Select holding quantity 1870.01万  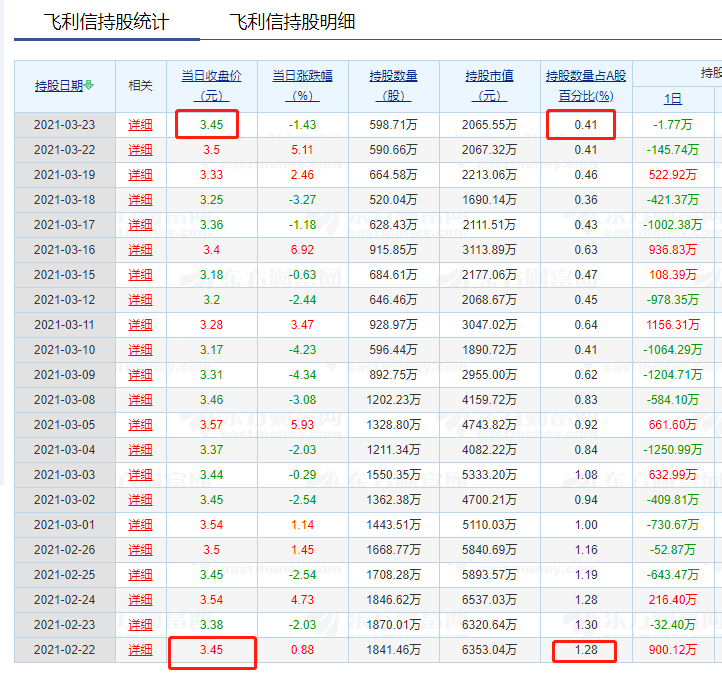tap(393, 625)
